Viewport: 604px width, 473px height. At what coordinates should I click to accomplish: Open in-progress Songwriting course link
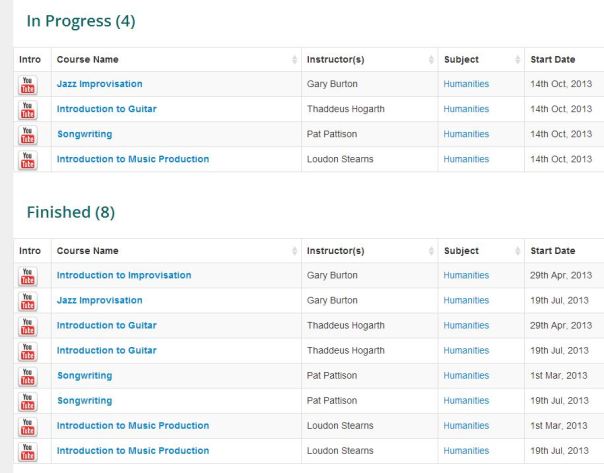click(84, 134)
